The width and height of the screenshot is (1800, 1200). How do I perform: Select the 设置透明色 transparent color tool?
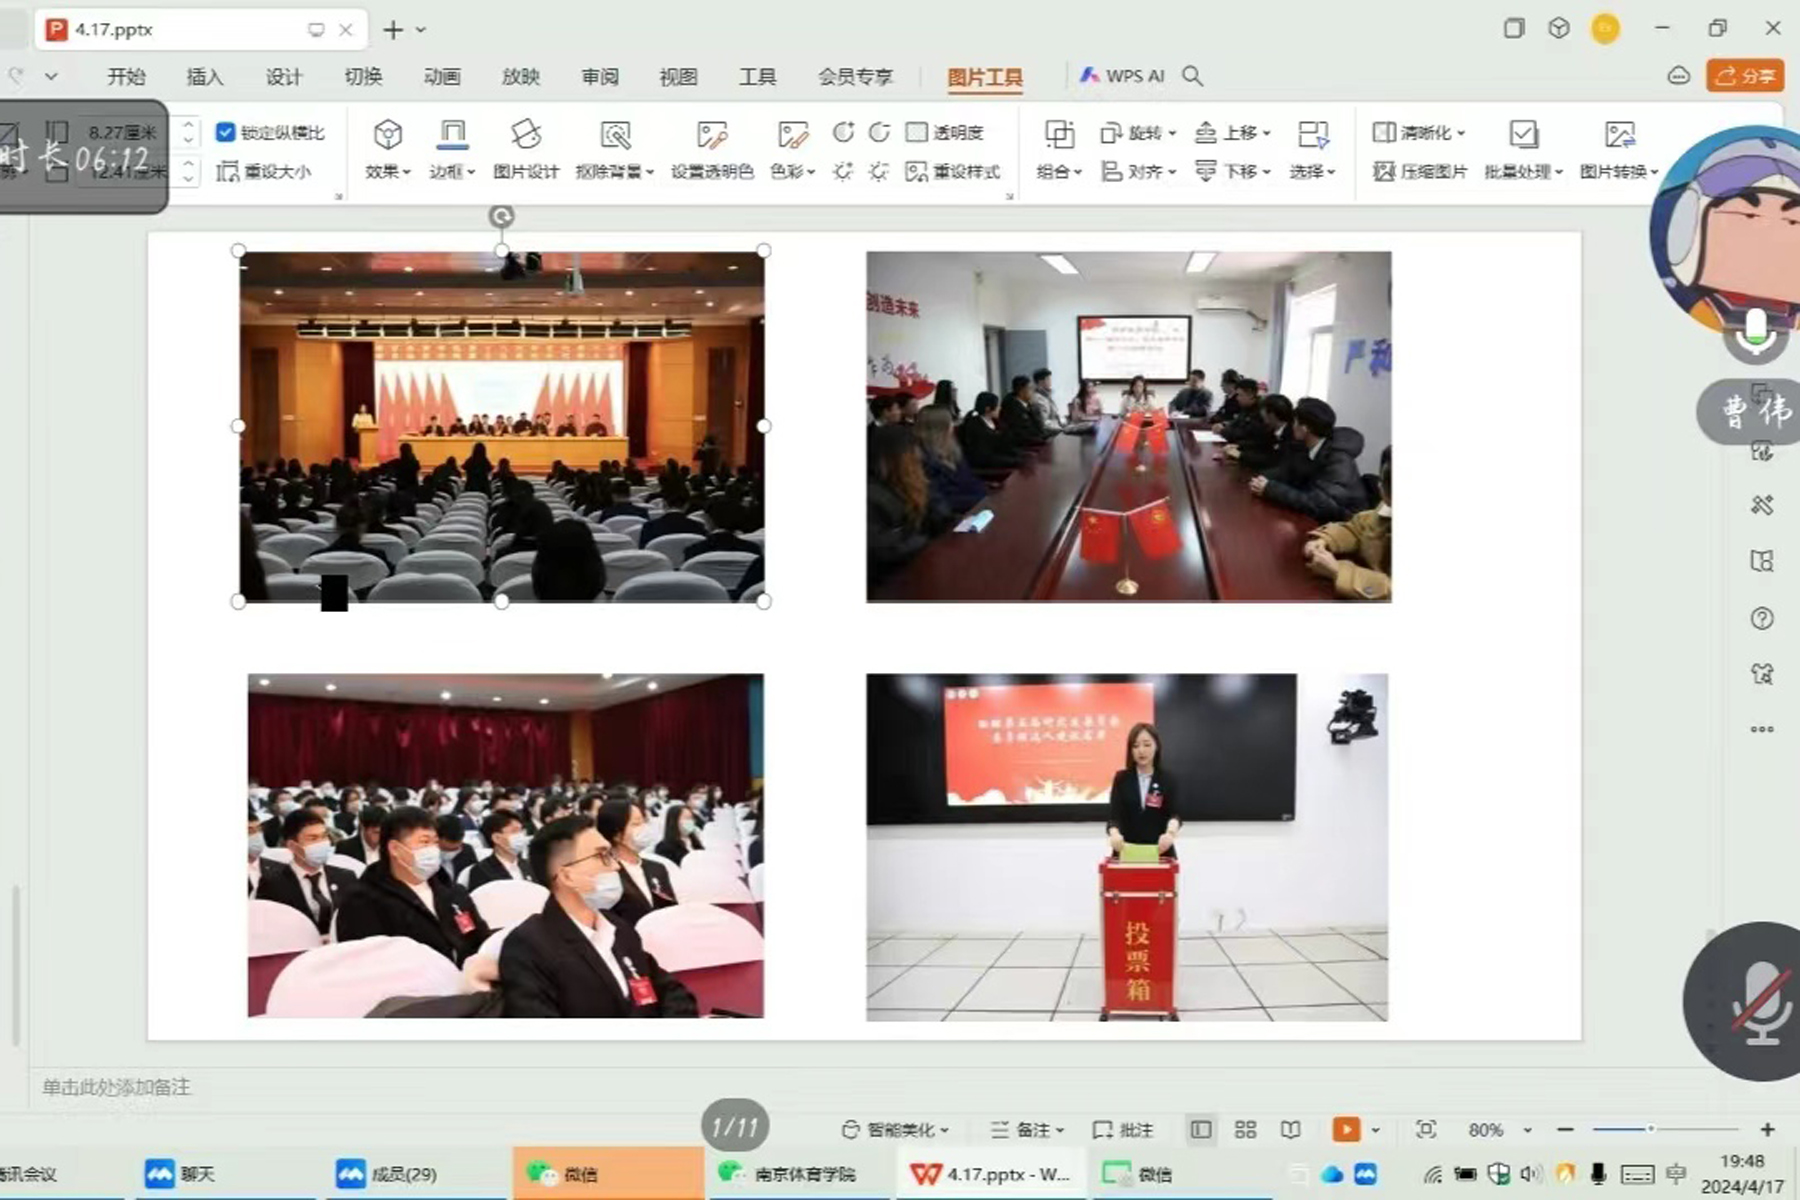(x=711, y=135)
